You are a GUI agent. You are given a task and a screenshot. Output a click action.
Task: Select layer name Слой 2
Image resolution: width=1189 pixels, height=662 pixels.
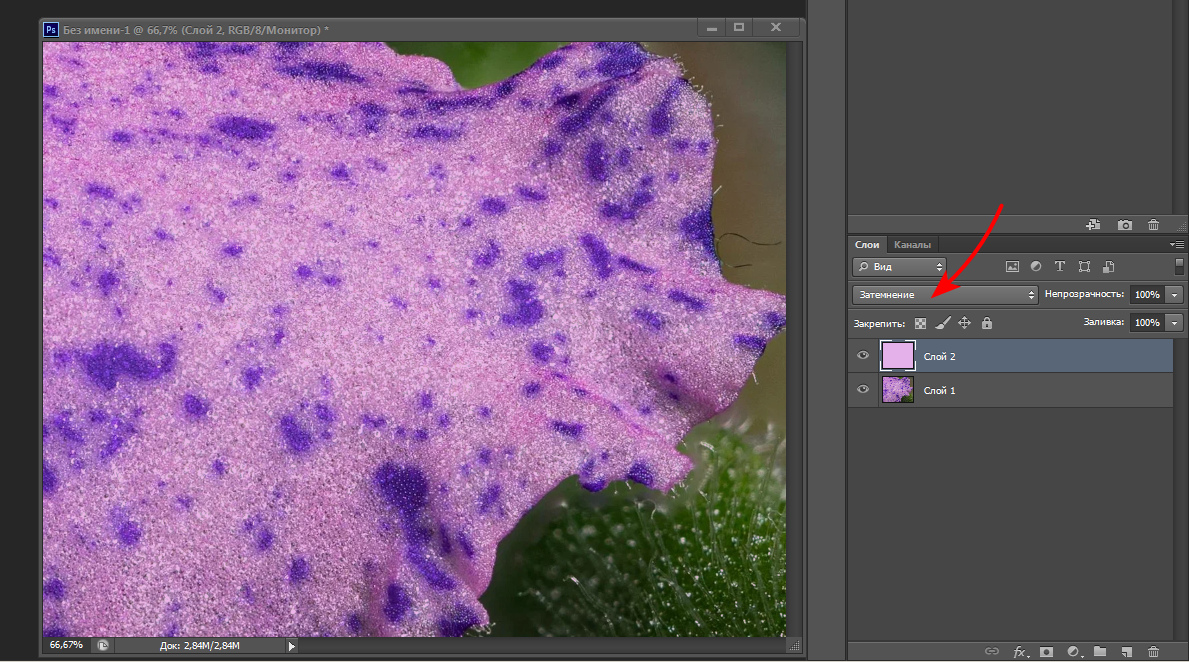point(940,356)
